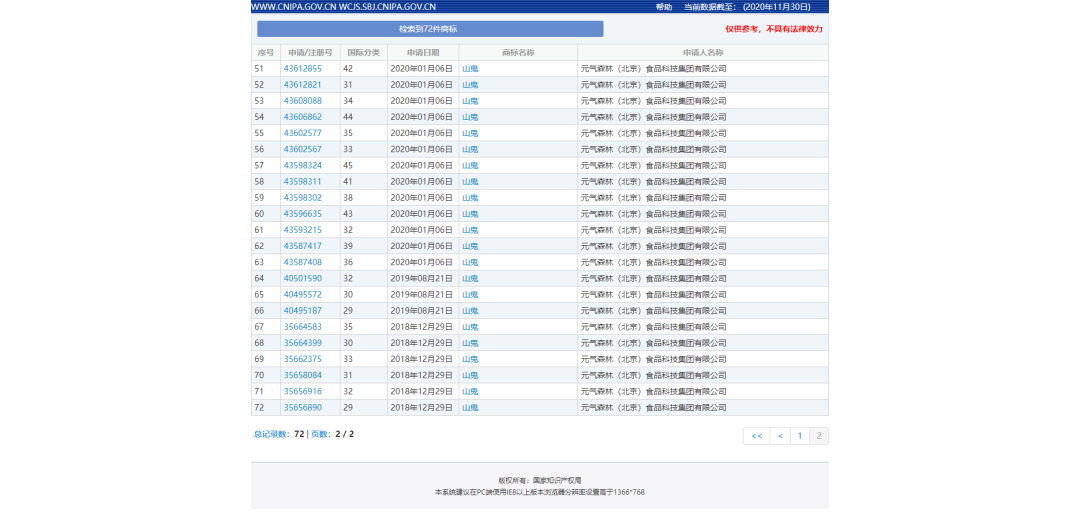Click the 帮助 help link
The image size is (1080, 524).
(x=664, y=7)
